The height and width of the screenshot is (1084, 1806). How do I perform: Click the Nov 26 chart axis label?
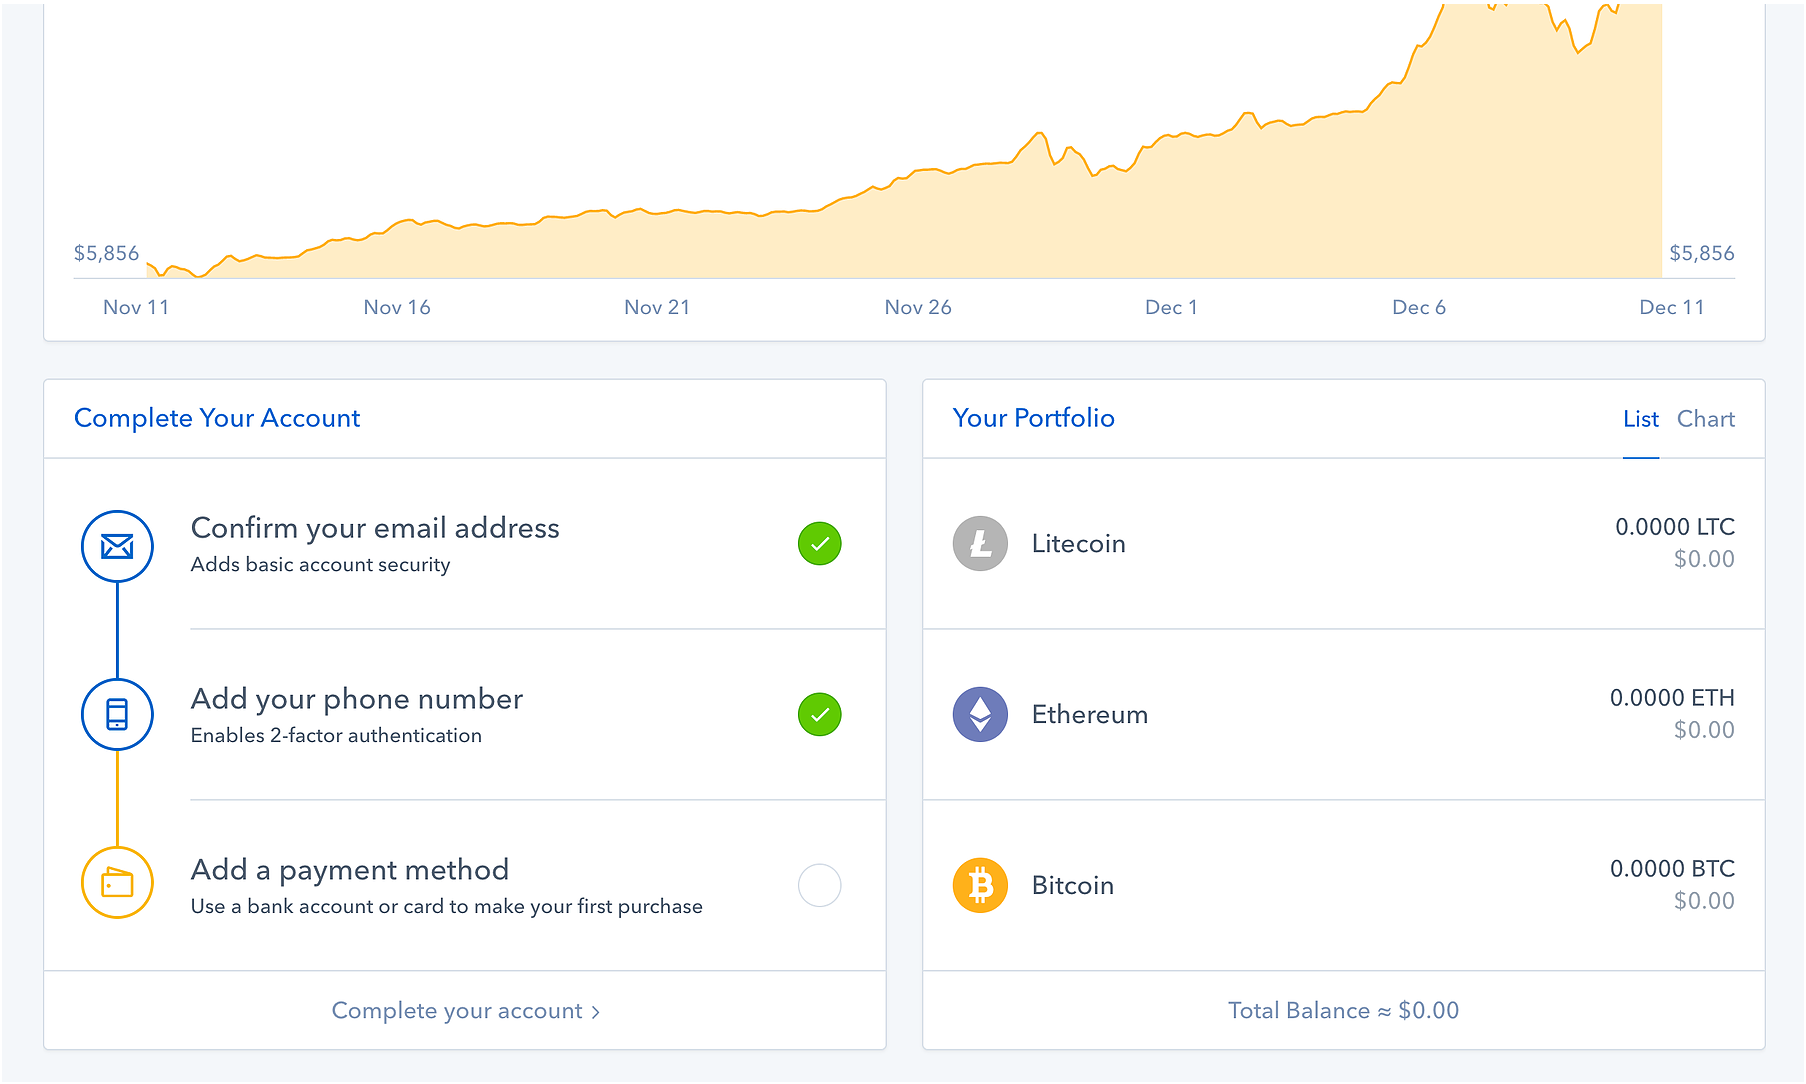918,307
